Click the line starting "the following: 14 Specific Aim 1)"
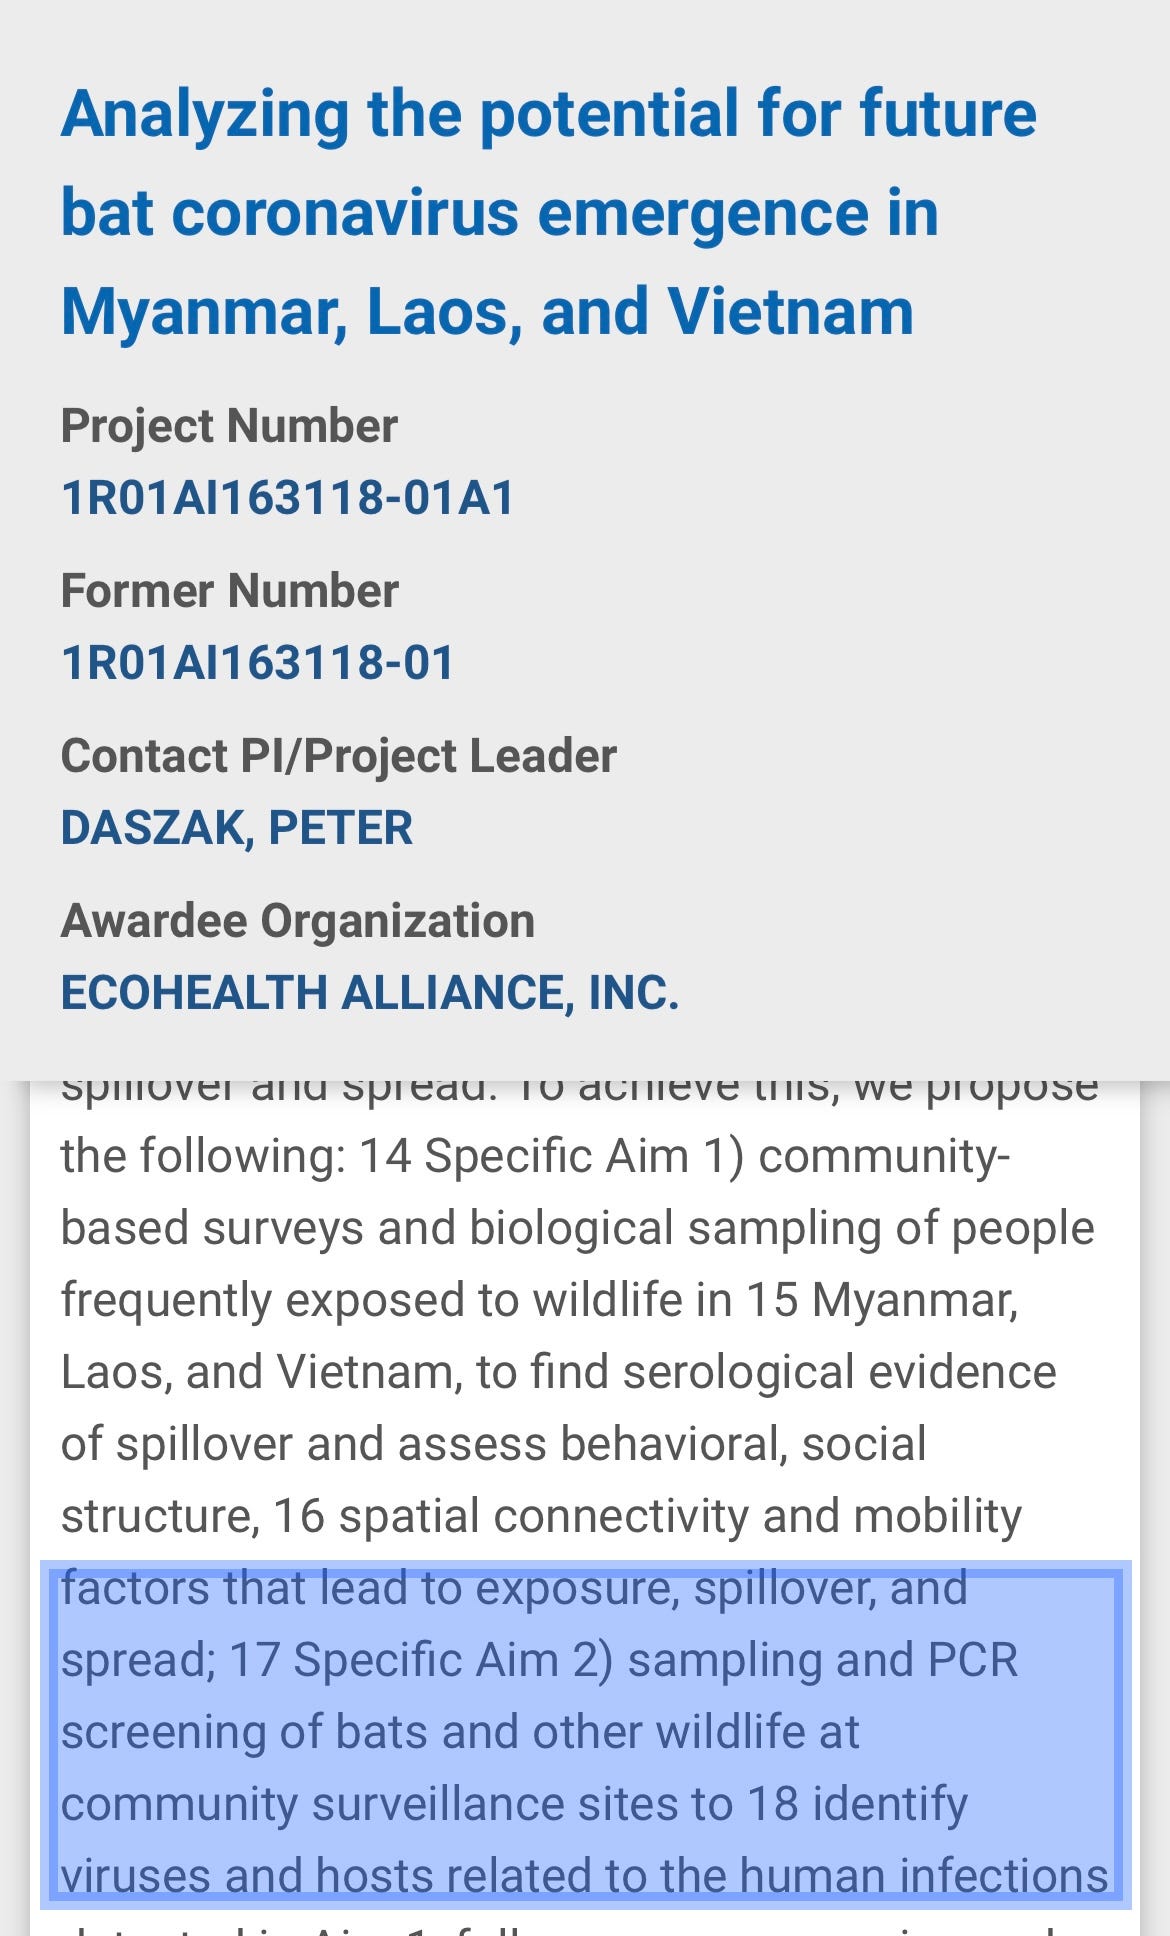Screen dimensions: 1170x1936 pos(535,1157)
